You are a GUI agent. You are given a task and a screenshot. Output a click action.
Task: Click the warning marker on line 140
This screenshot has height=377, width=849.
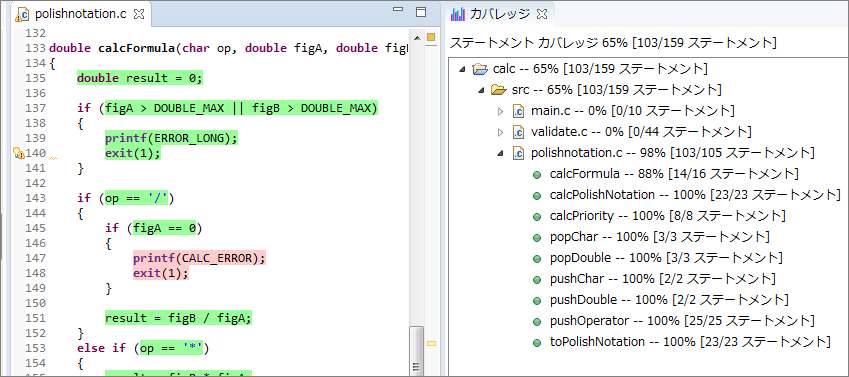click(18, 153)
